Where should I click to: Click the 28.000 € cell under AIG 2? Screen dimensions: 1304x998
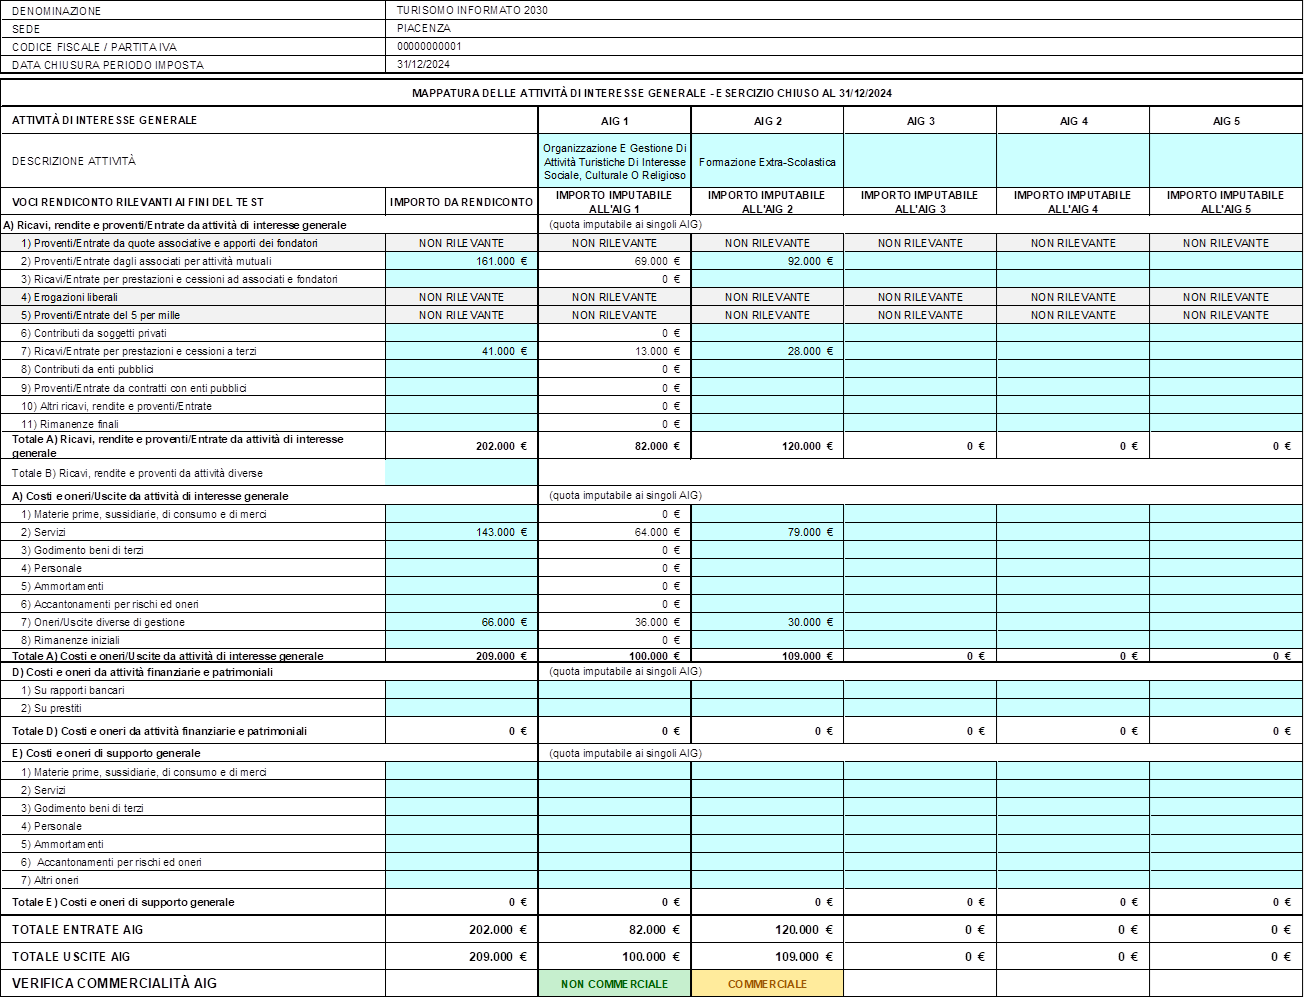(767, 351)
